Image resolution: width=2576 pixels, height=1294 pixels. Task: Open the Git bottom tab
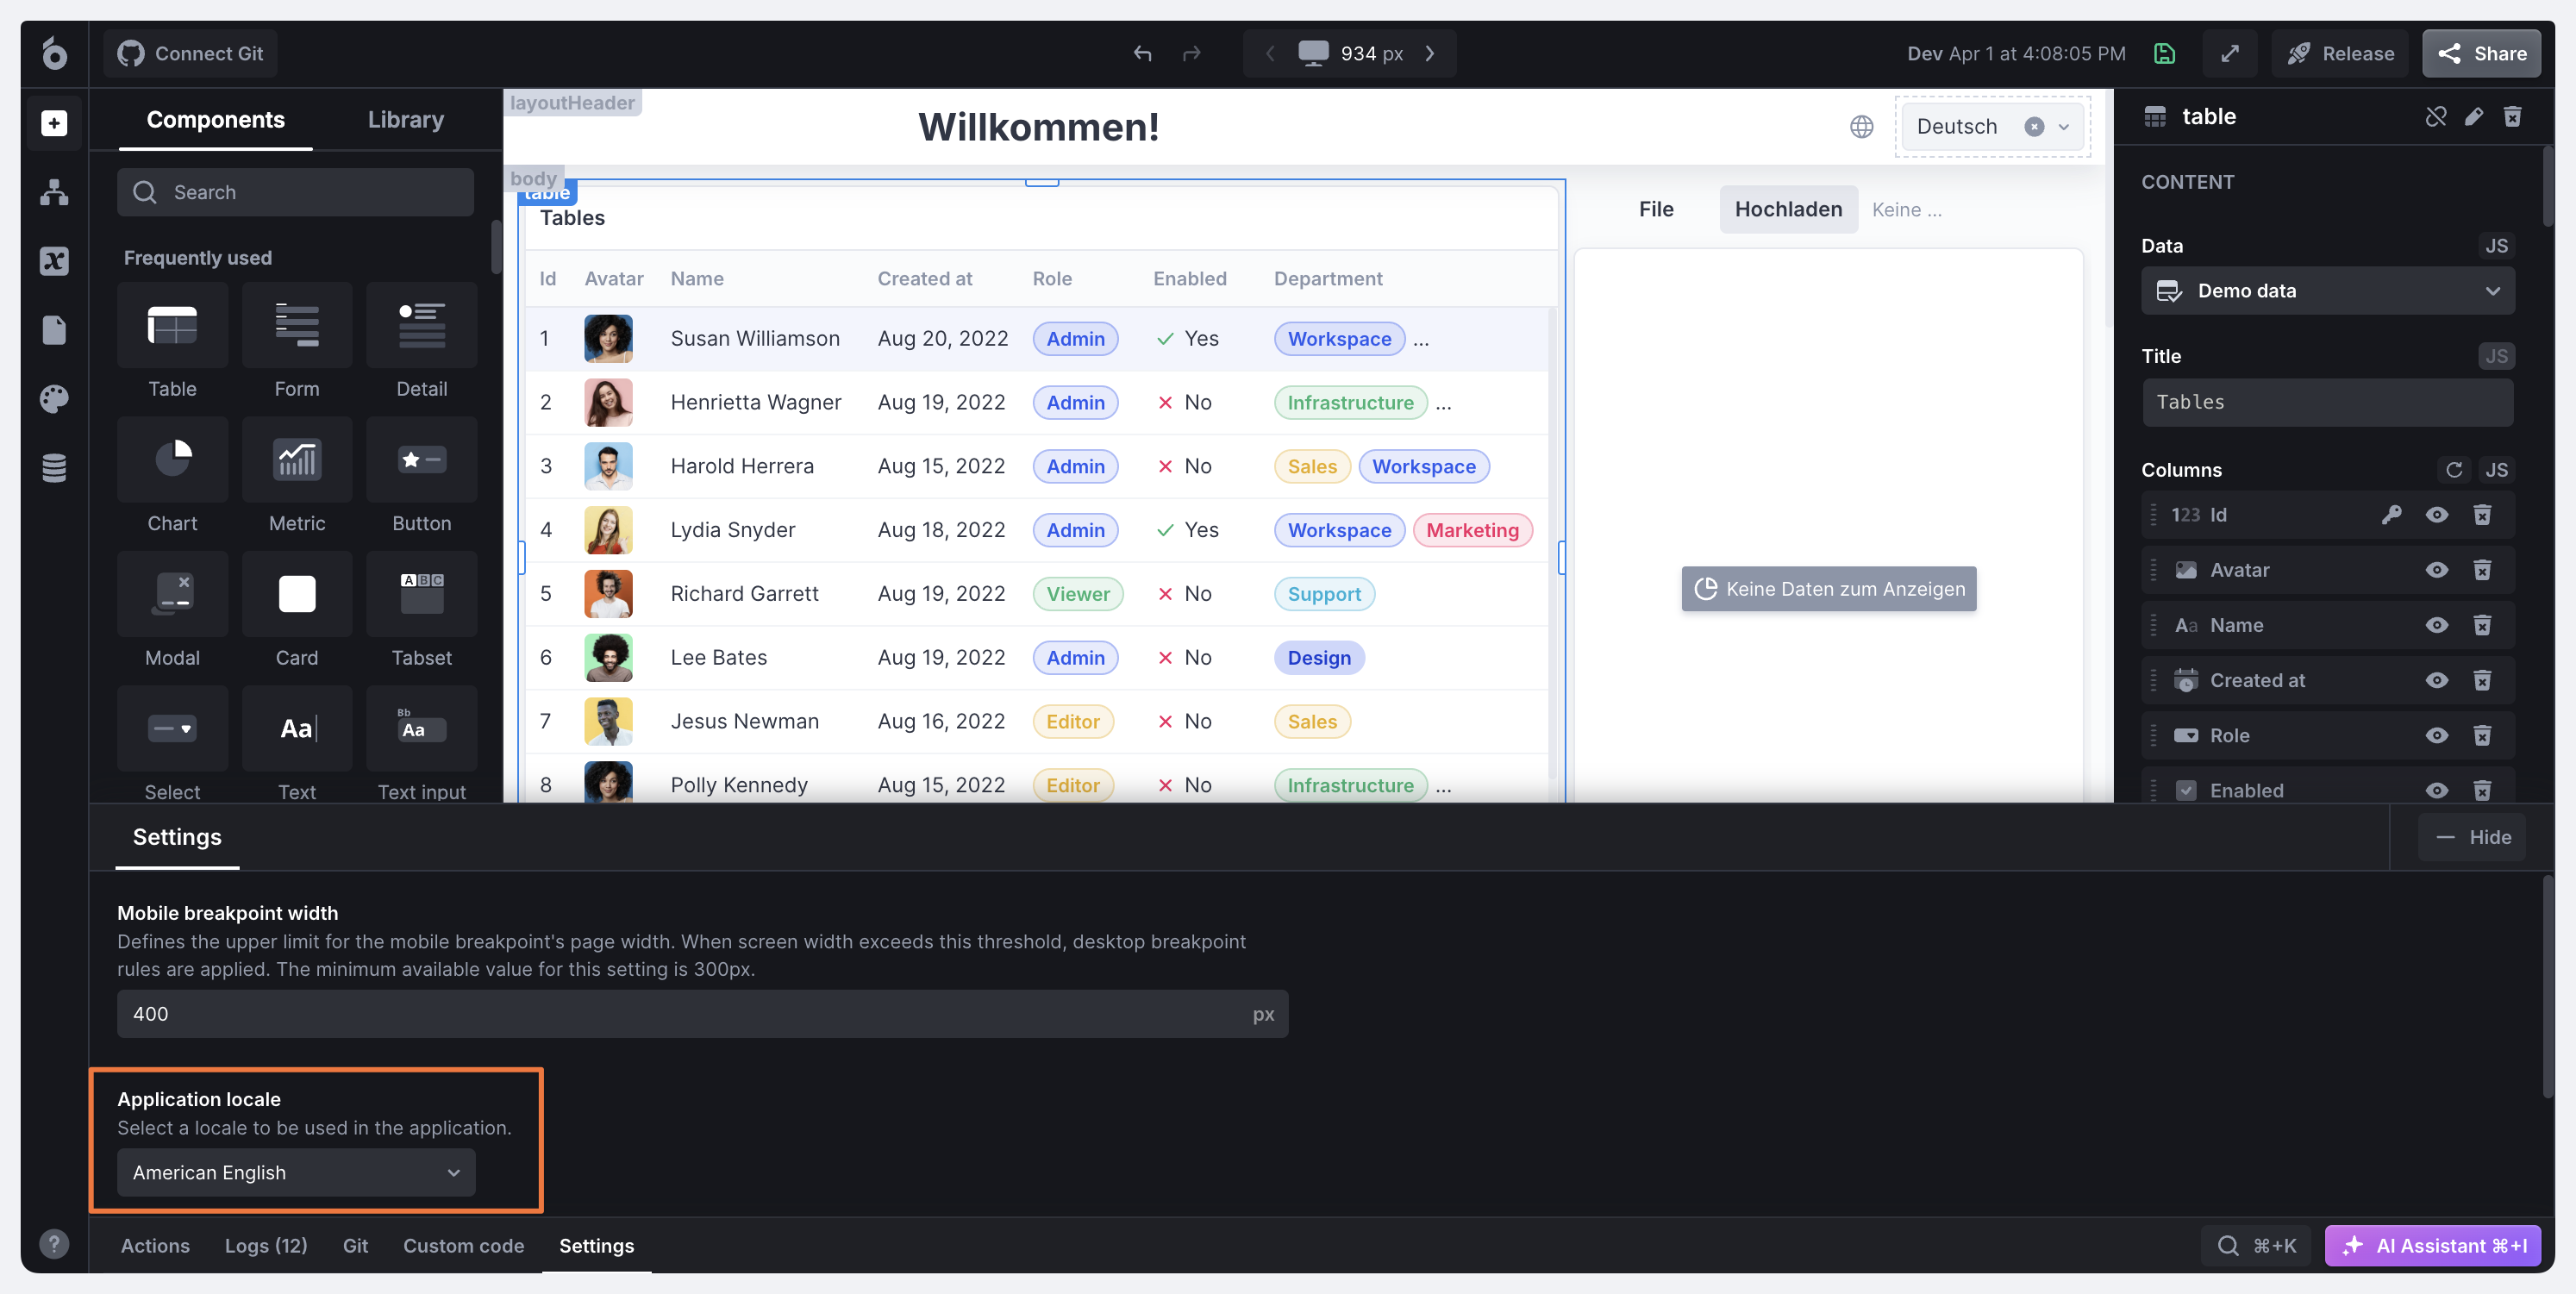[355, 1245]
